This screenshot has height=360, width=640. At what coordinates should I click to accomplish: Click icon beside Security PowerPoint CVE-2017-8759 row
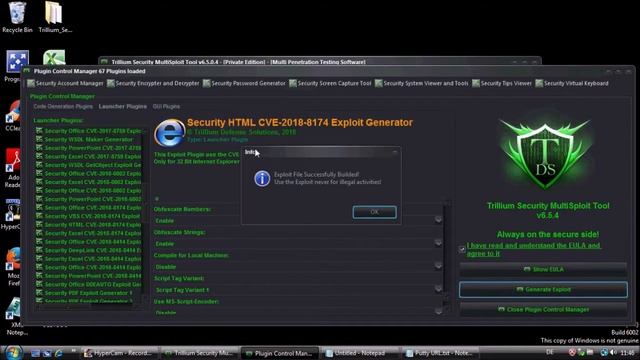[39, 148]
